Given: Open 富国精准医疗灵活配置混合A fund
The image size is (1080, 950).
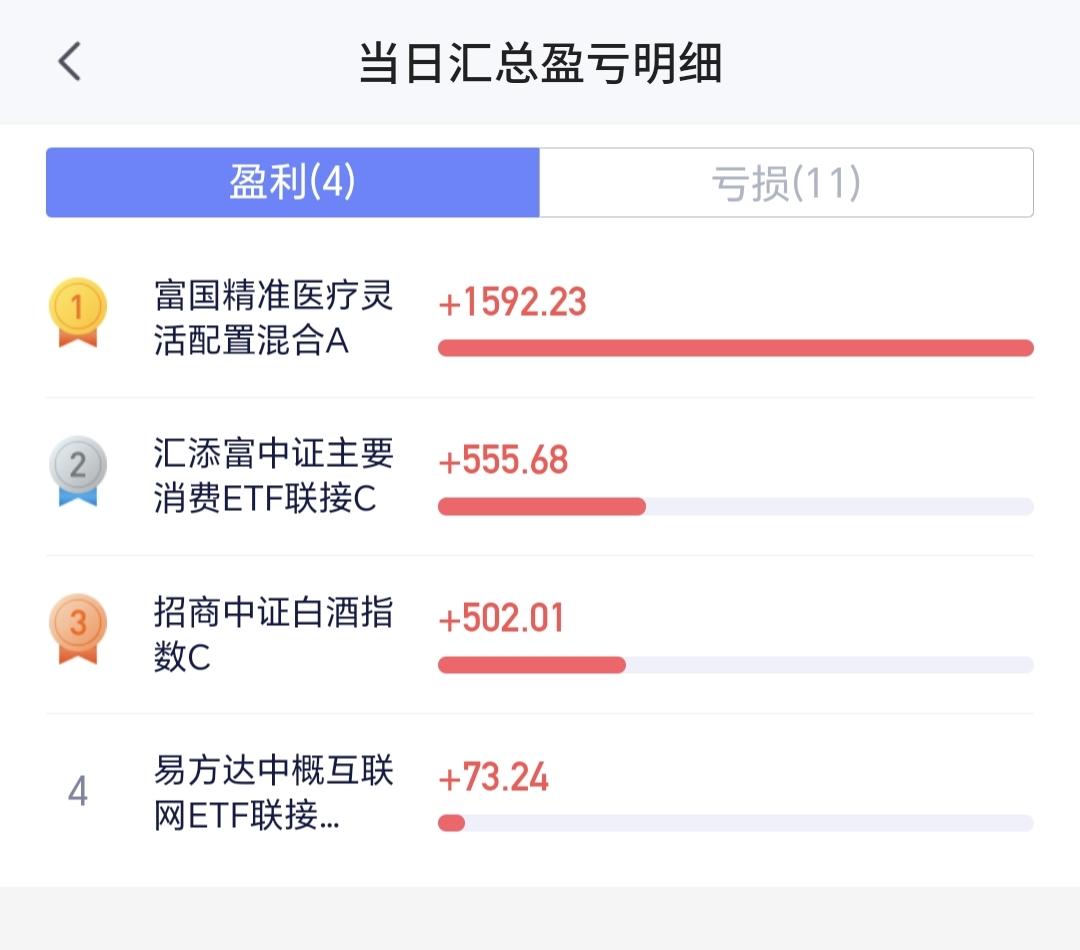Looking at the screenshot, I should [274, 318].
